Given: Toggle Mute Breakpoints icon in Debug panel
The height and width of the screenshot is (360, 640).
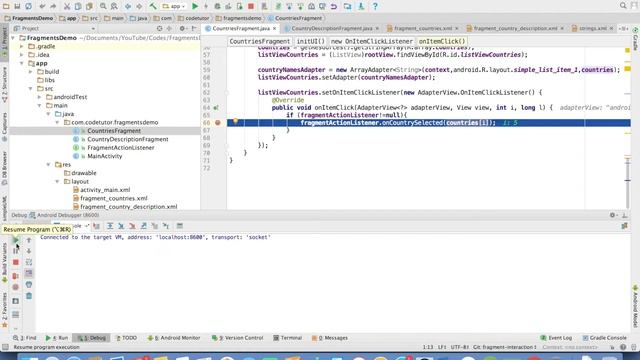Looking at the screenshot, I should 16,287.
